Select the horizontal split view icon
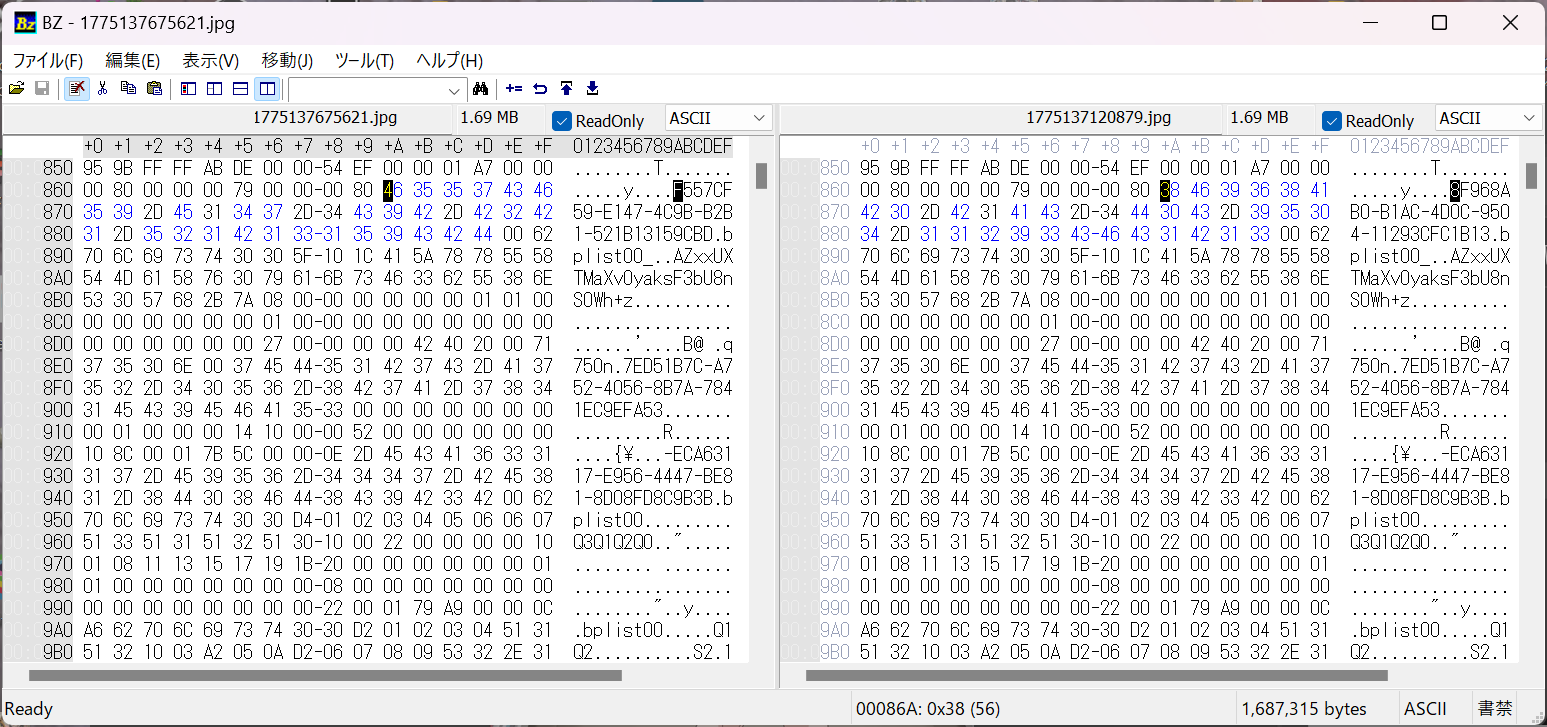Screen dimensions: 1547x727 (240, 89)
